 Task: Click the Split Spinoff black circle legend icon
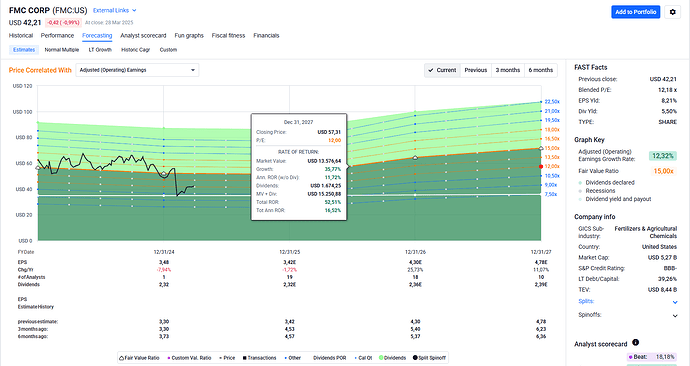415,358
